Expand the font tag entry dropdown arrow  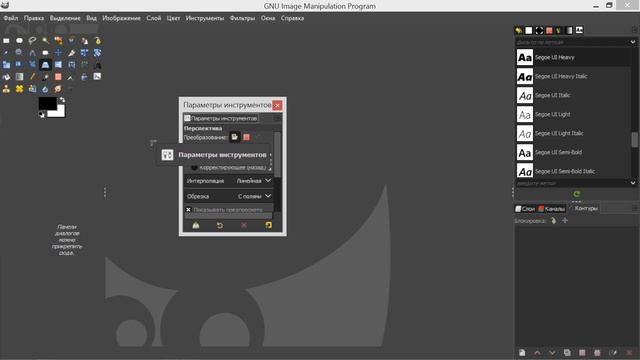click(x=633, y=183)
